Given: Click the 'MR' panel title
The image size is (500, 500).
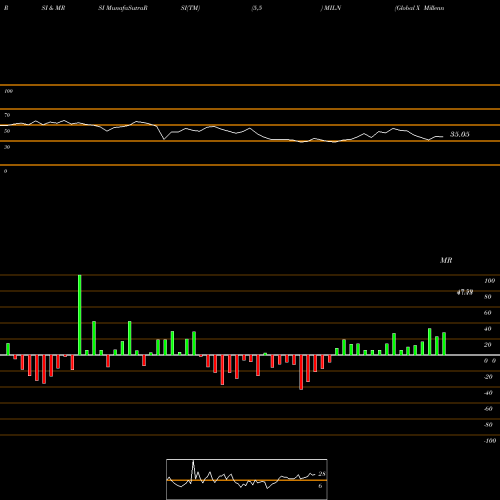Looking at the screenshot, I should click(446, 260).
